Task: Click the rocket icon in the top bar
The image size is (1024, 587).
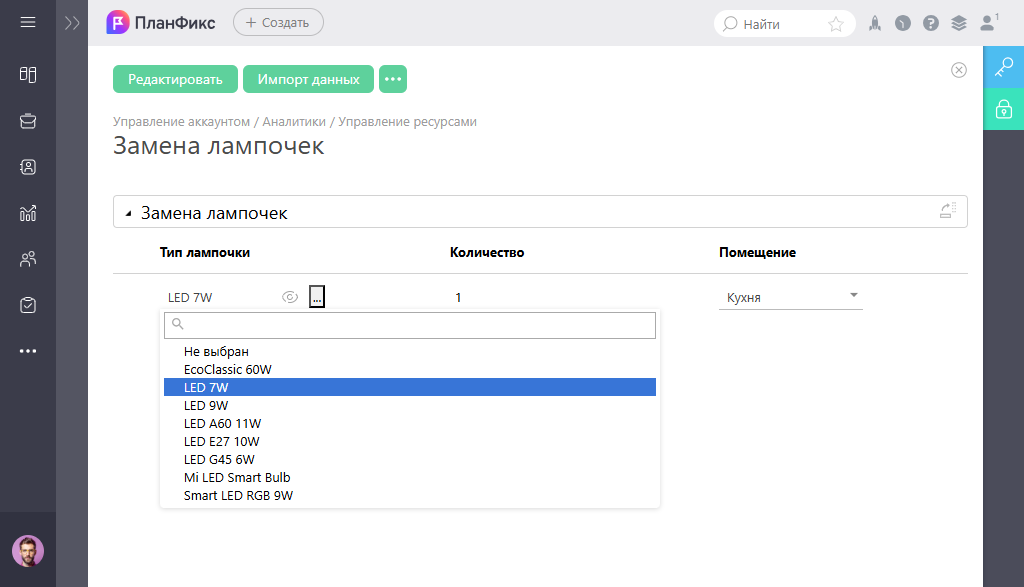Action: (874, 23)
